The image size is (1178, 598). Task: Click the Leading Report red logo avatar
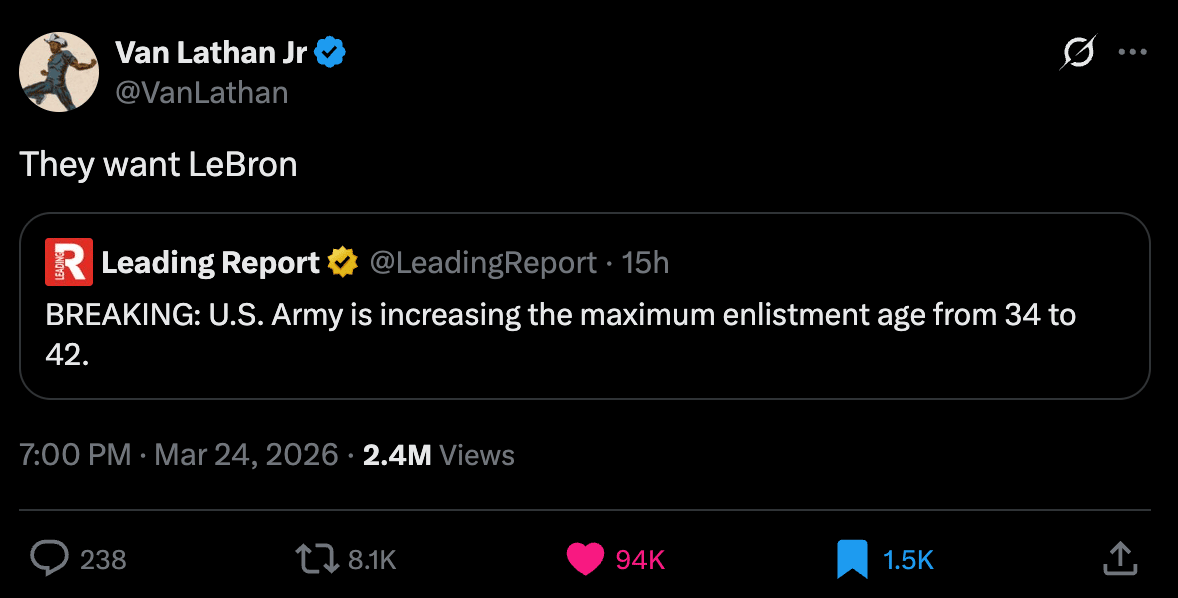[69, 263]
